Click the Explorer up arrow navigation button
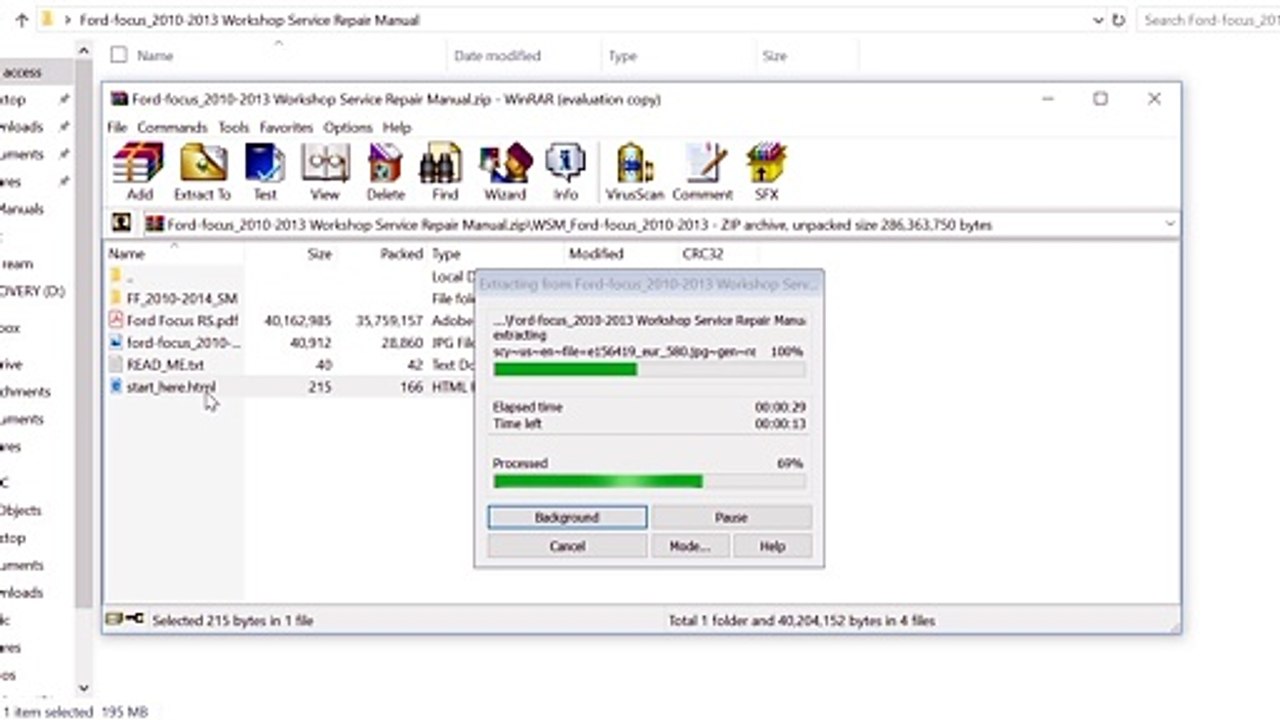Viewport: 1280px width, 720px height. coord(22,20)
